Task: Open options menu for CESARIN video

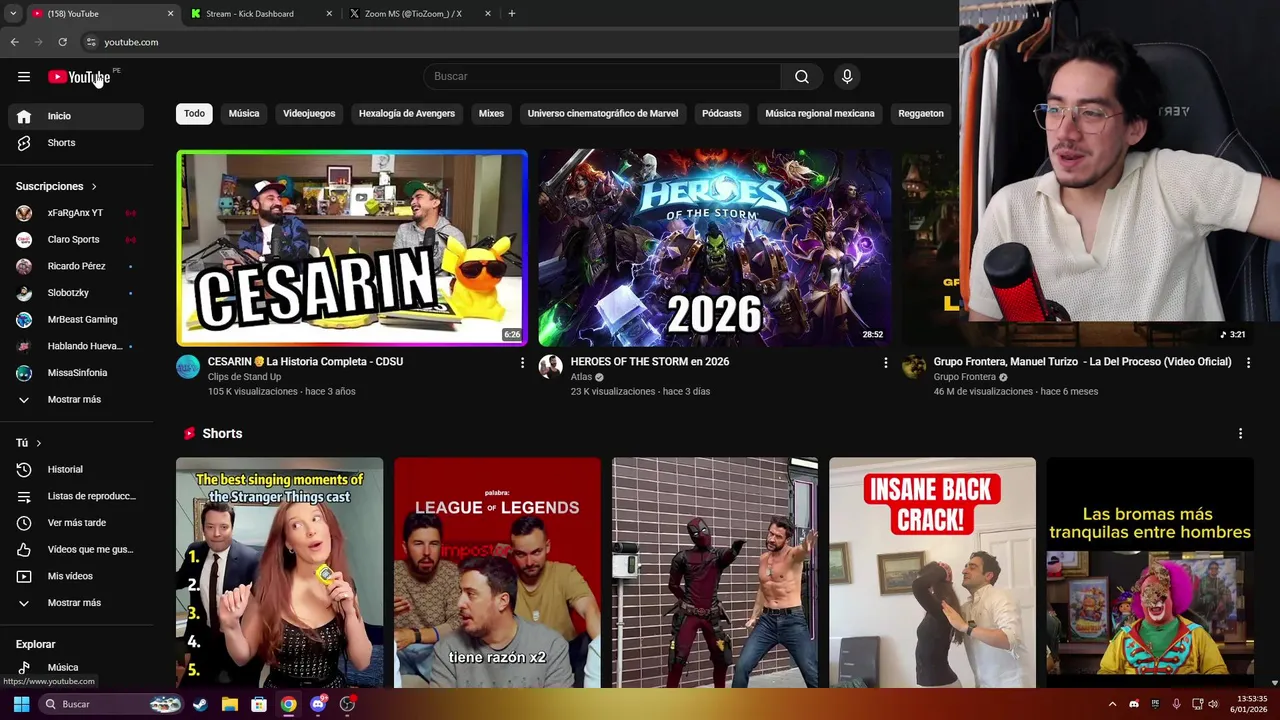Action: [x=522, y=363]
